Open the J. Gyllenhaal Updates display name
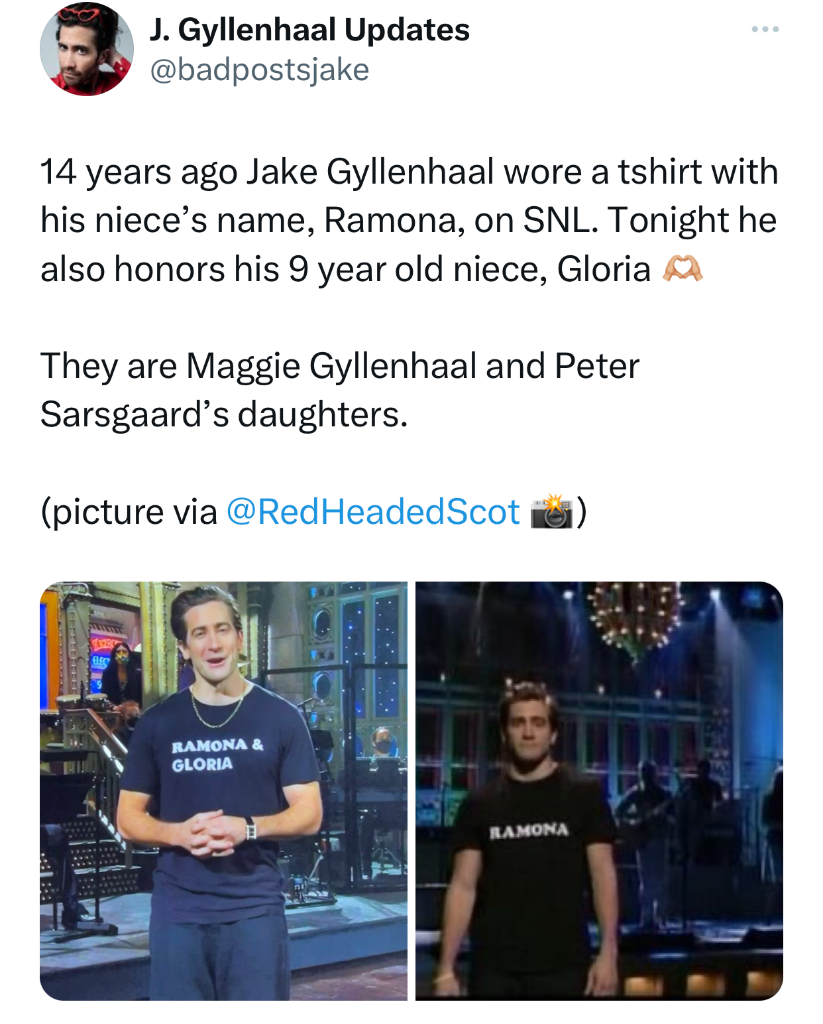 (x=309, y=29)
